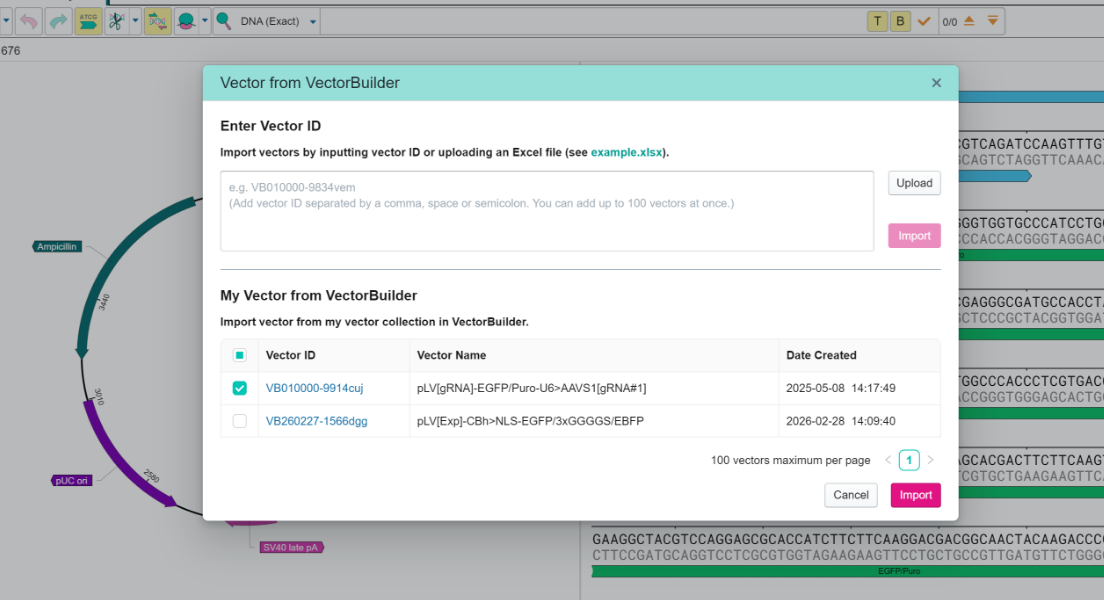Click the date '2026-02-28 14:09:40'
Viewport: 1104px width, 600px height.
pyautogui.click(x=841, y=421)
